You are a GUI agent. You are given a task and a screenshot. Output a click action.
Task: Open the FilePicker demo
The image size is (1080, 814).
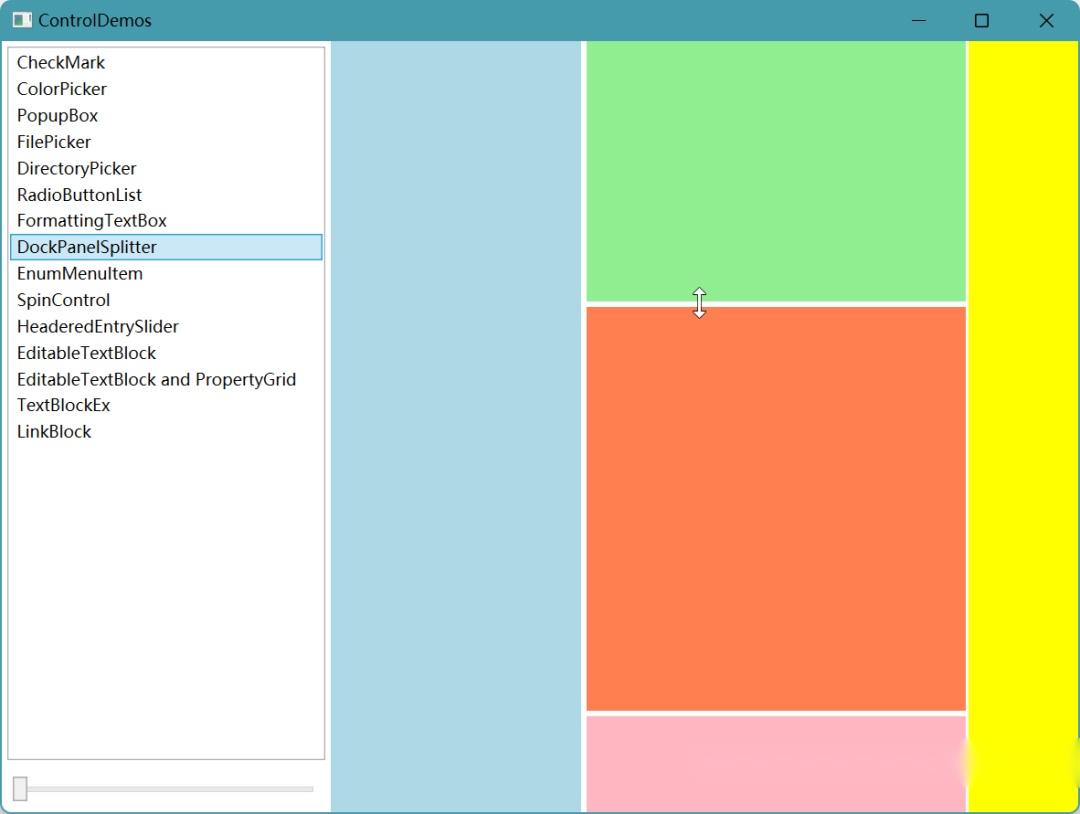pyautogui.click(x=53, y=142)
